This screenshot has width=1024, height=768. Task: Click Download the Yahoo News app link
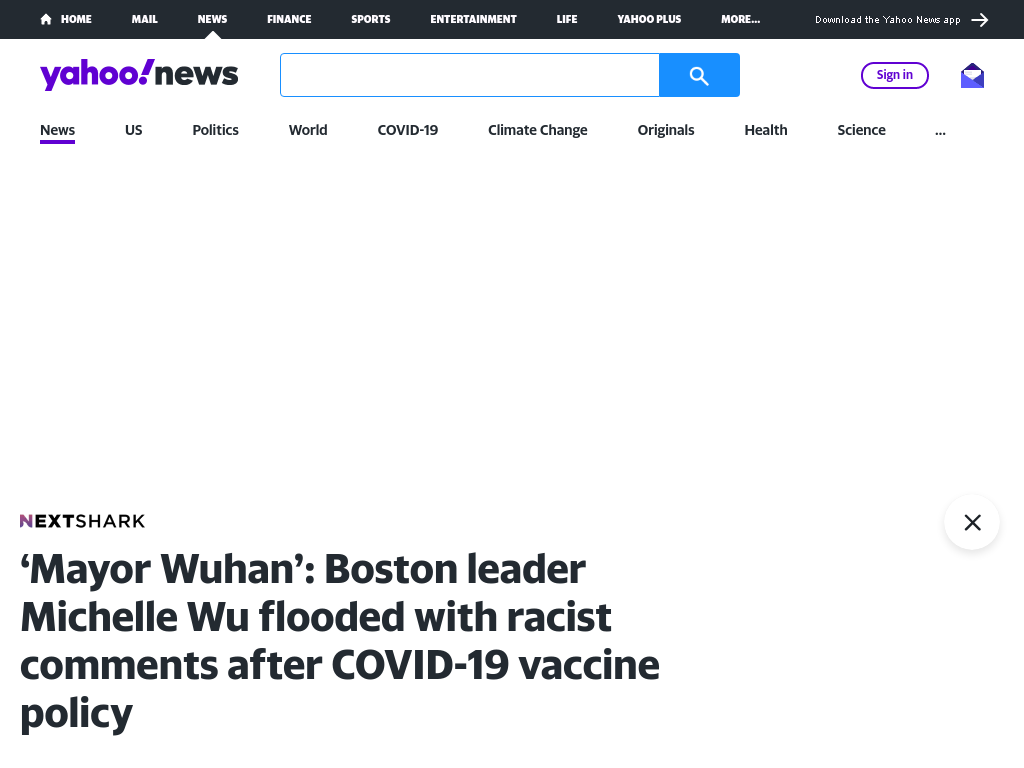point(888,20)
